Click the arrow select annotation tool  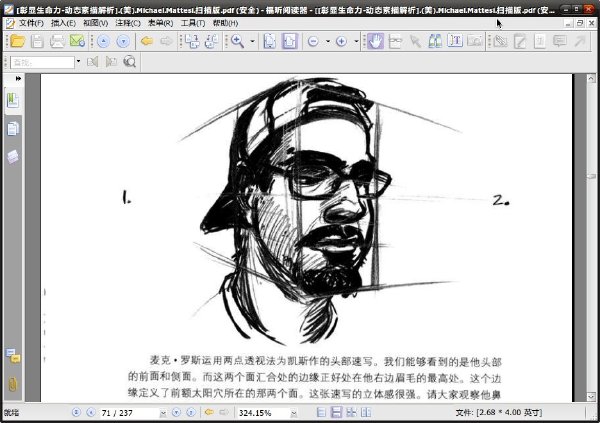[x=415, y=41]
